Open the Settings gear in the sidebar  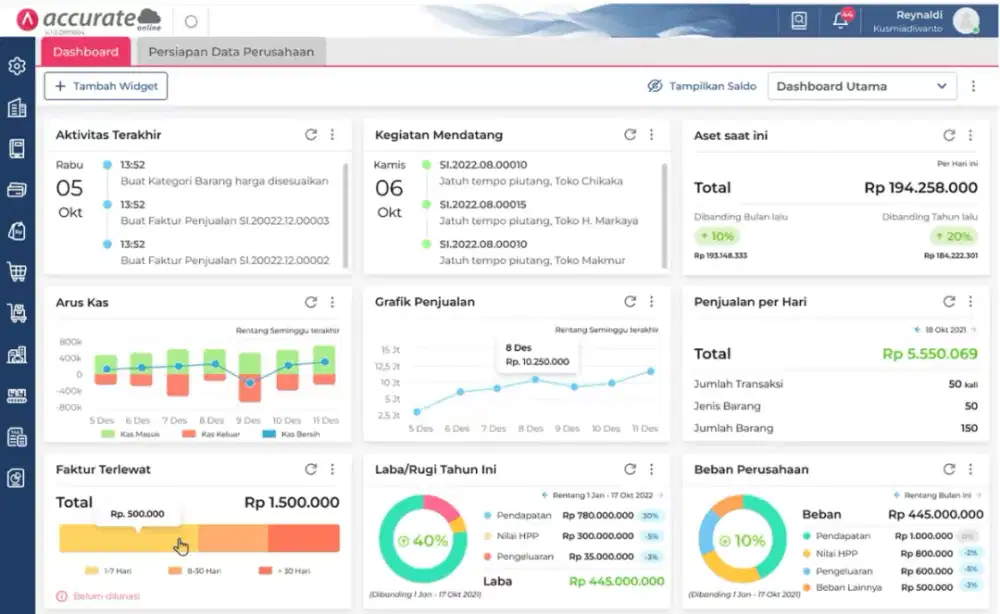click(16, 65)
